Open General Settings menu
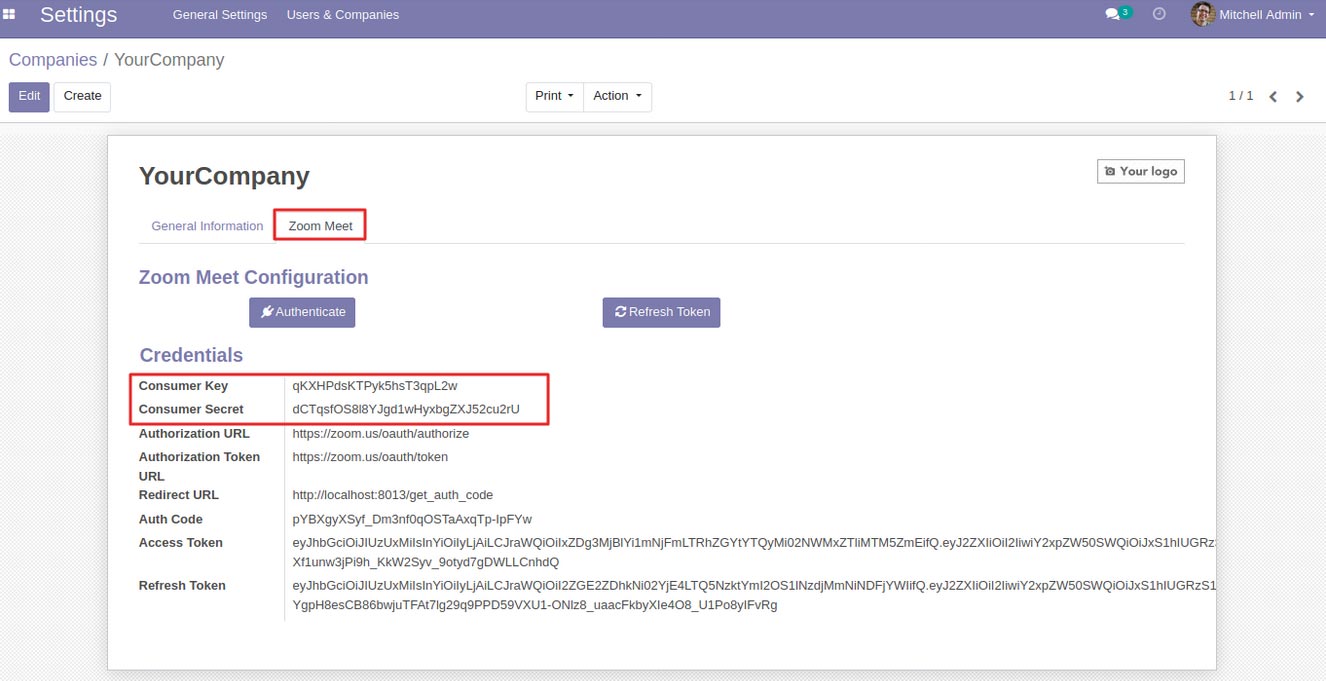This screenshot has width=1326, height=681. tap(220, 15)
